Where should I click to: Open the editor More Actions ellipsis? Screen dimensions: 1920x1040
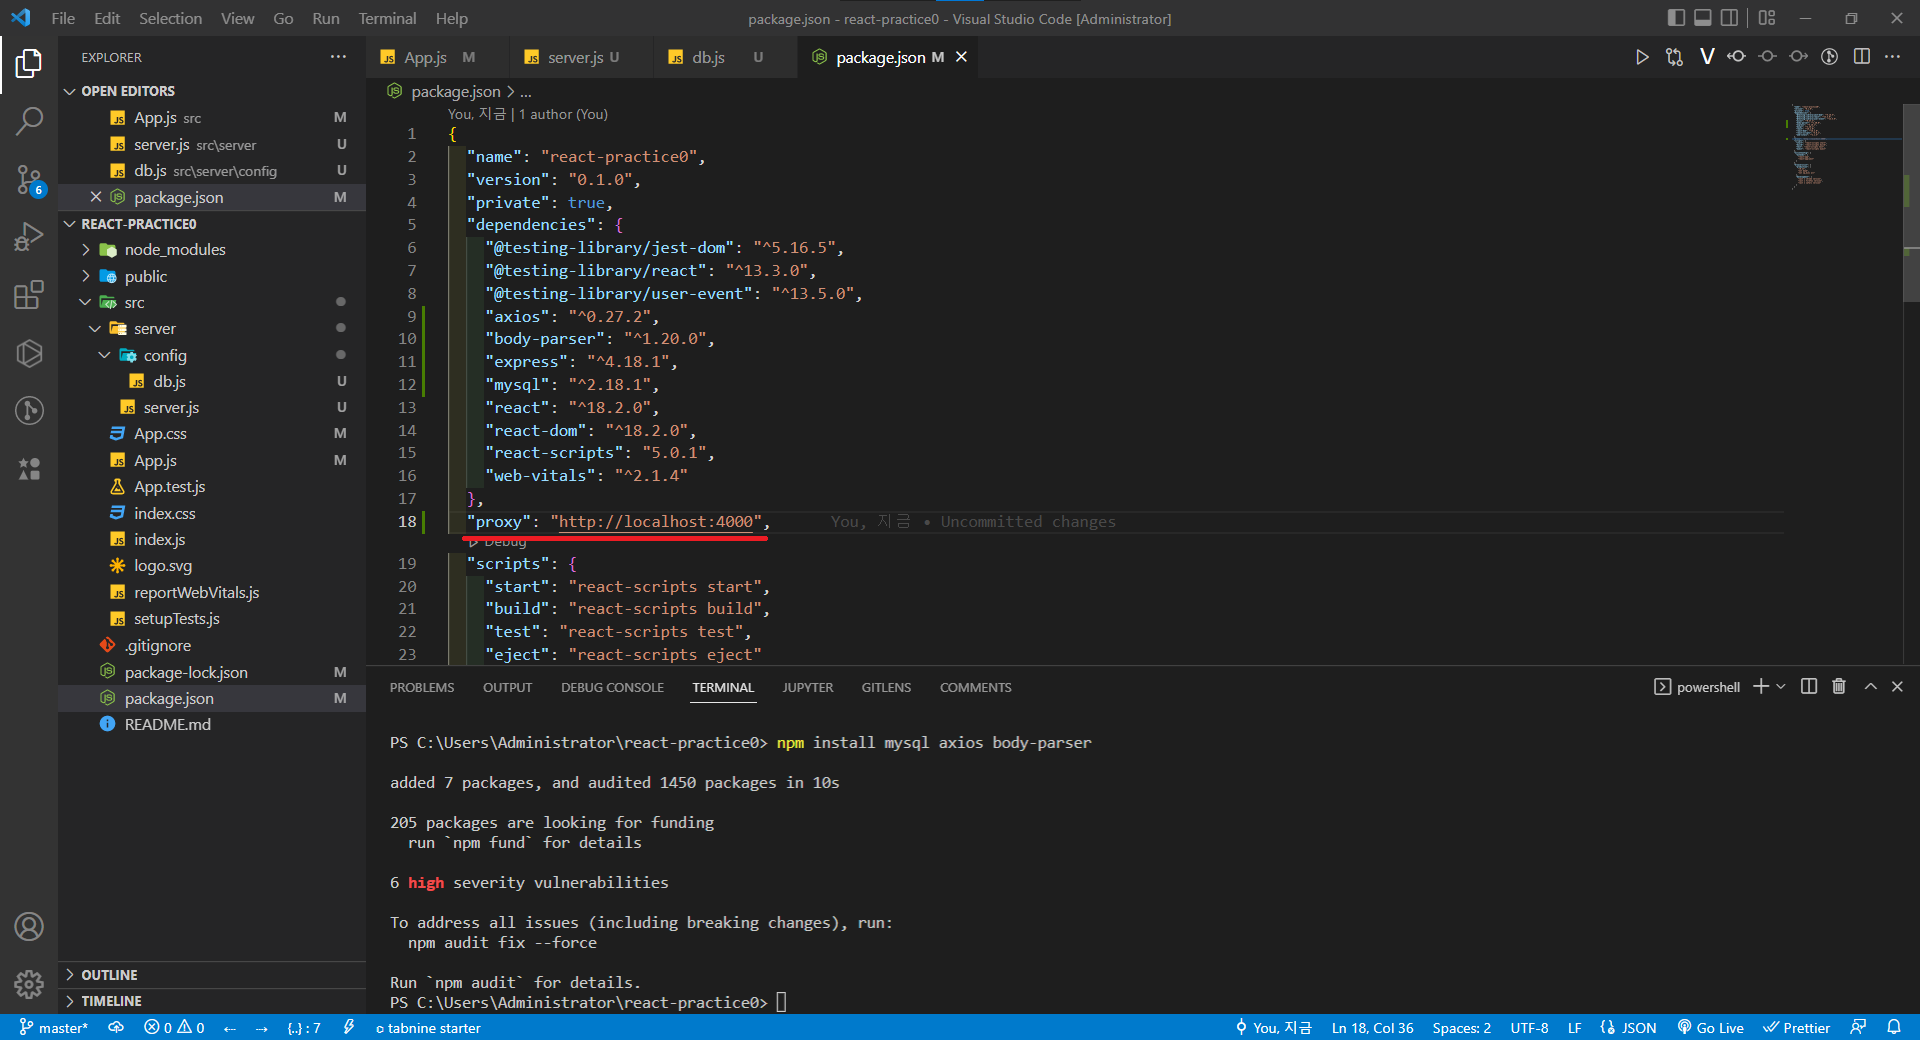click(x=1892, y=57)
